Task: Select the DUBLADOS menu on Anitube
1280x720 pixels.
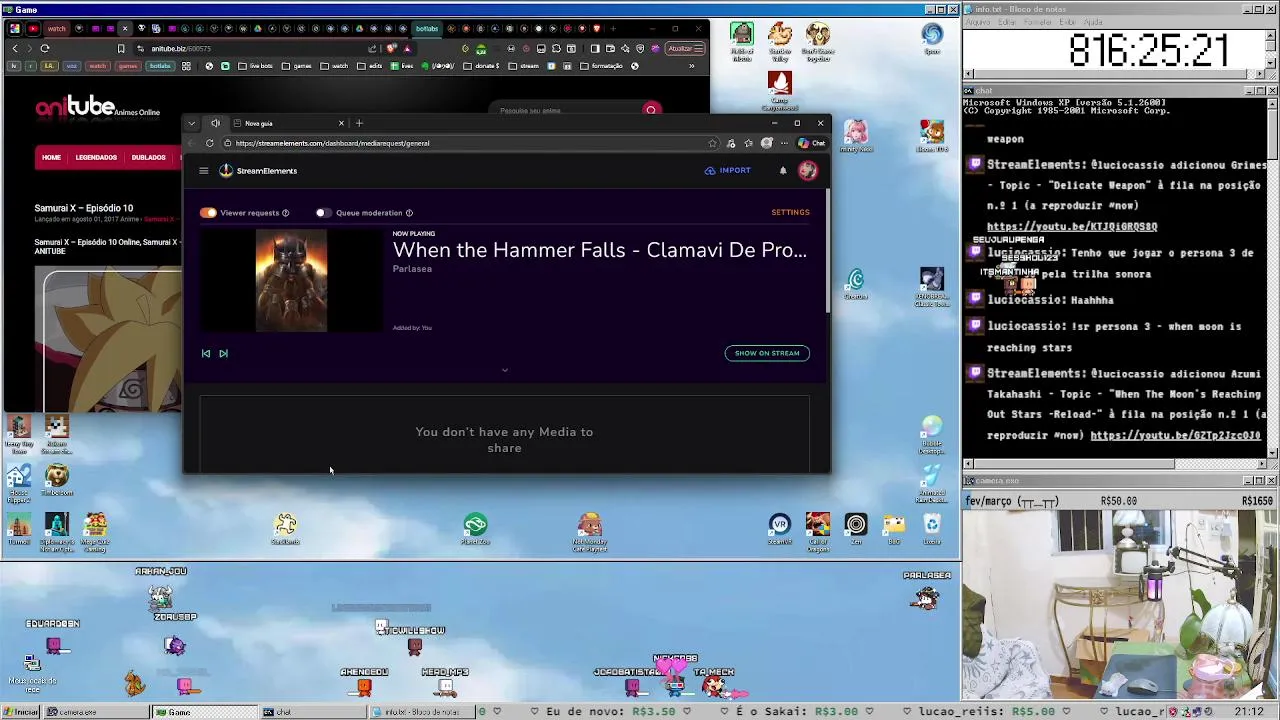Action: 148,157
